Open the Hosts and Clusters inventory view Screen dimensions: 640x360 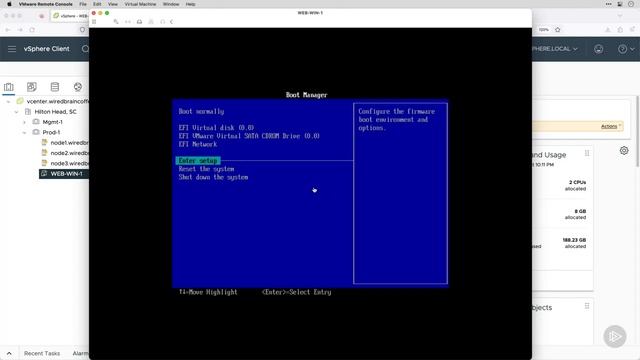point(9,87)
